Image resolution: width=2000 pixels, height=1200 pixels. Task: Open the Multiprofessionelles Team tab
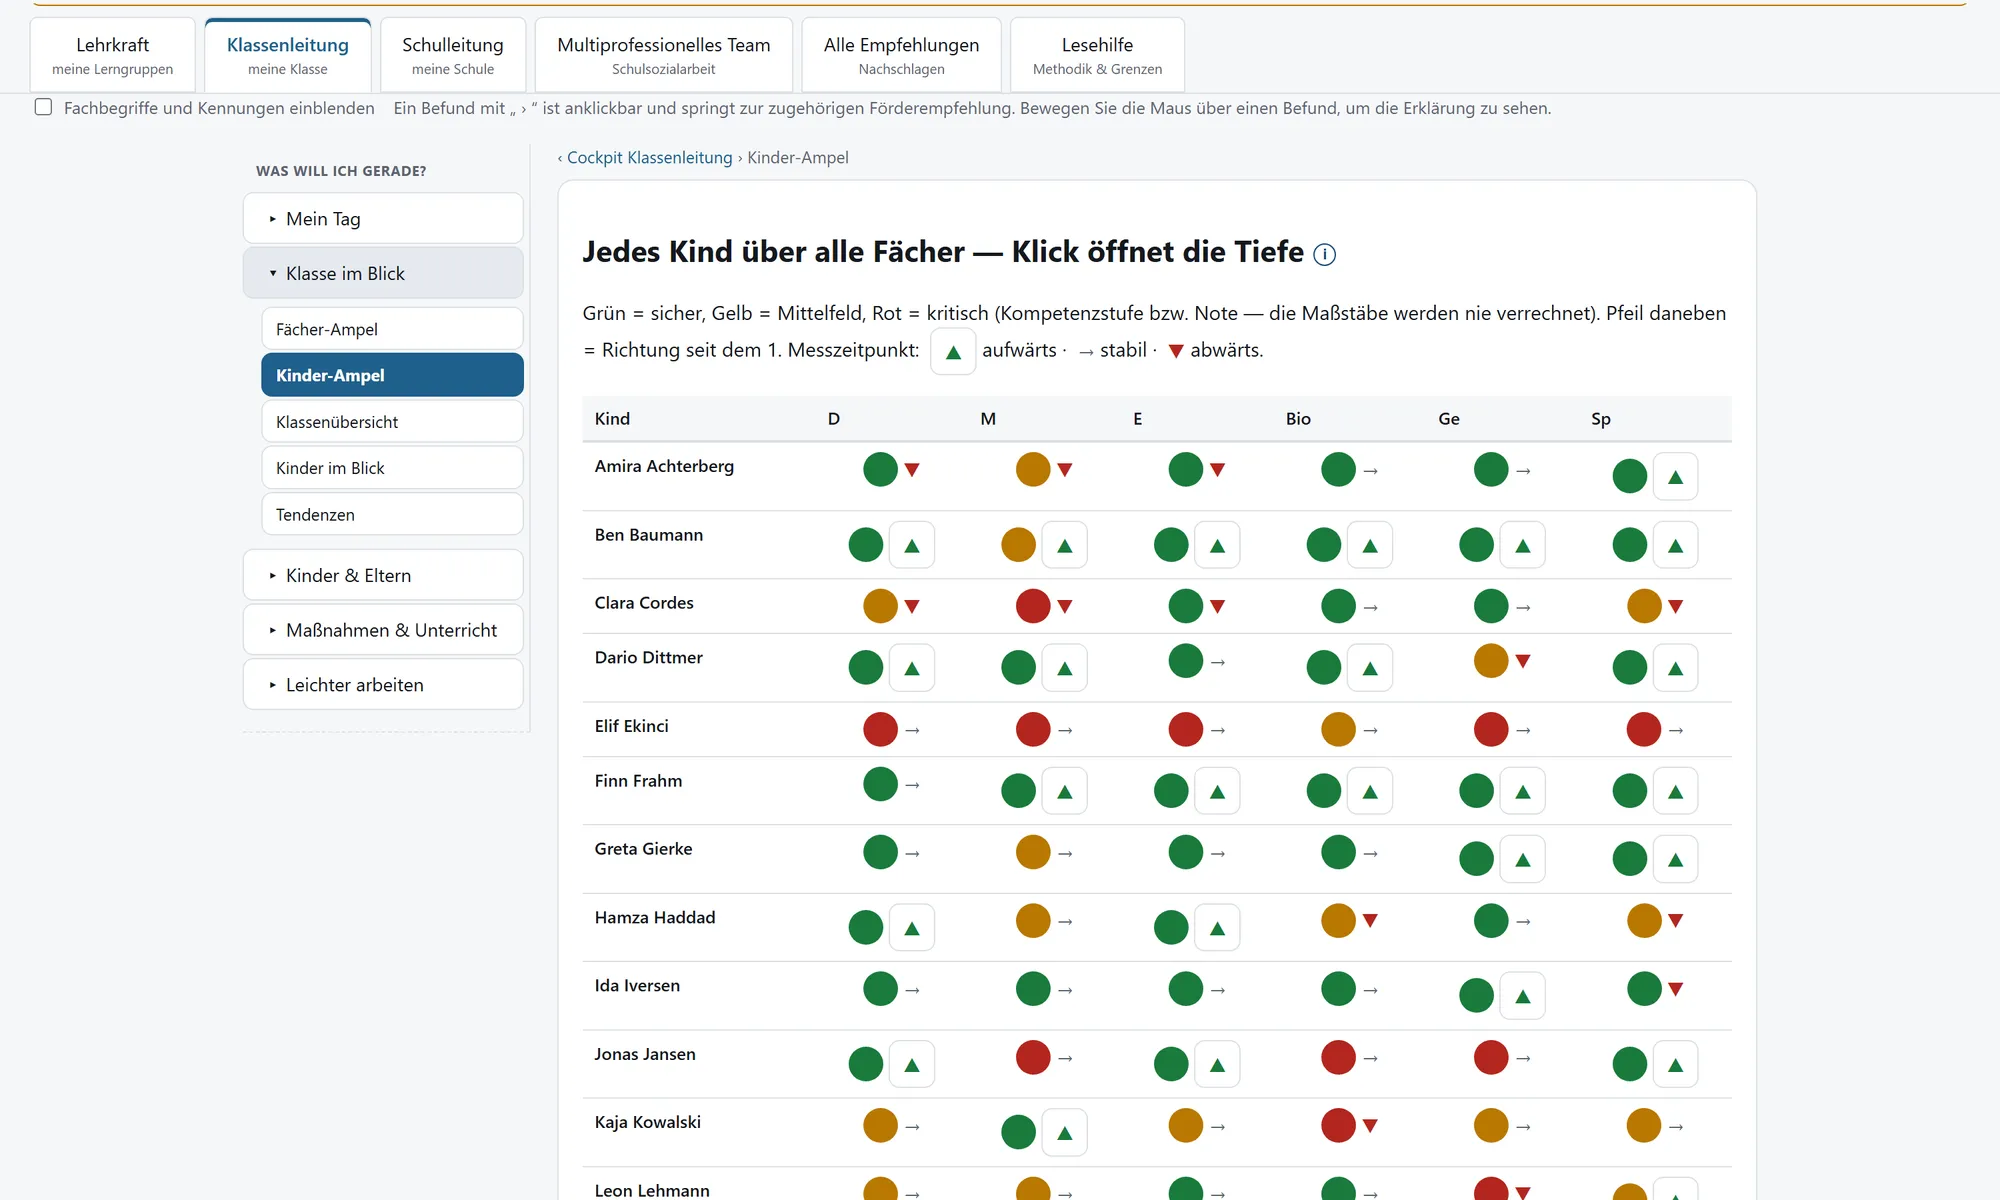664,55
